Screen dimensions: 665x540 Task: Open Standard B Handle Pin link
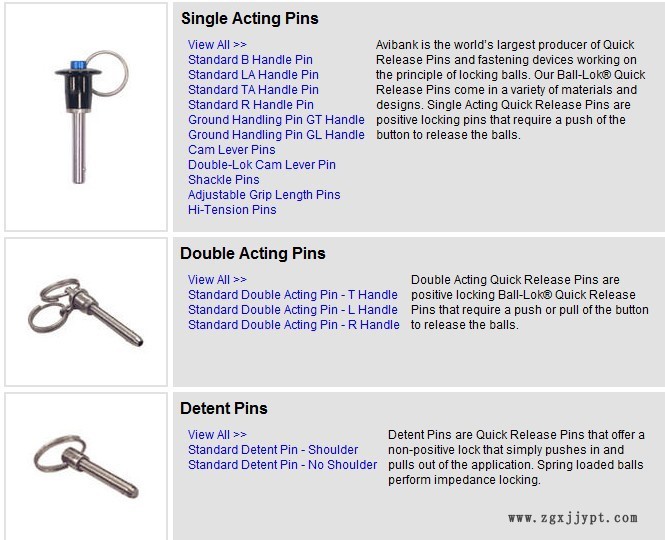click(x=250, y=60)
